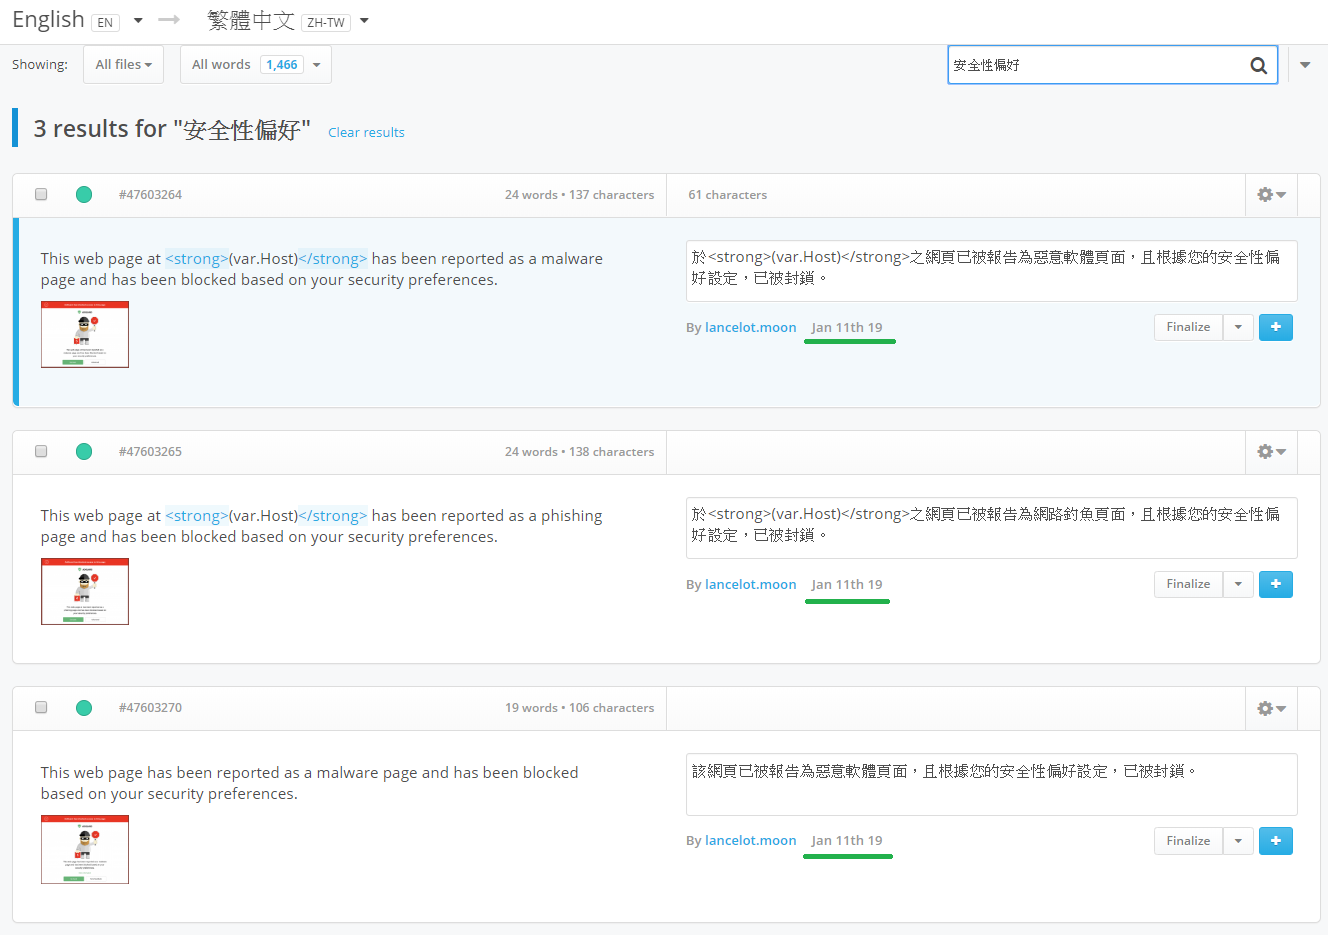This screenshot has width=1328, height=935.
Task: Click the </strong> tag in #47603265 source
Action: (333, 515)
